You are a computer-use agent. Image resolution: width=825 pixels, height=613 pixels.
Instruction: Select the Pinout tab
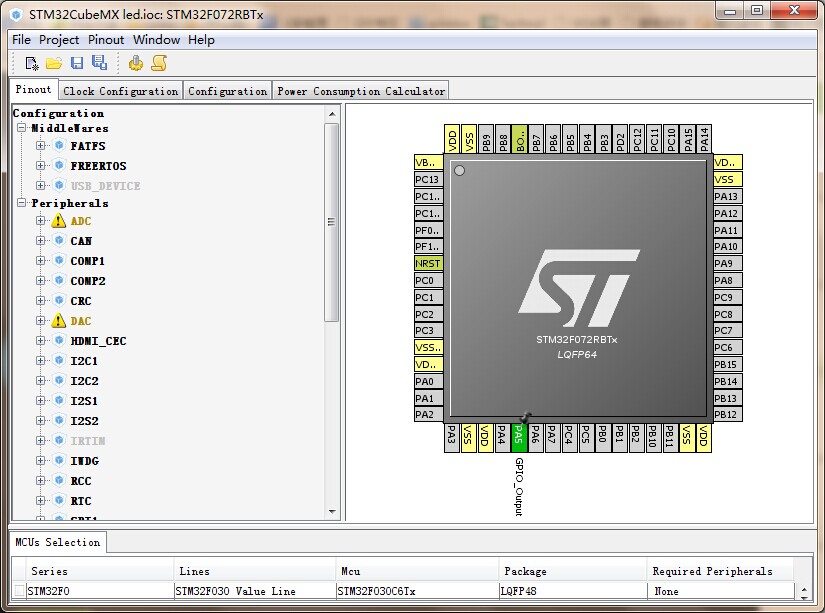[33, 89]
